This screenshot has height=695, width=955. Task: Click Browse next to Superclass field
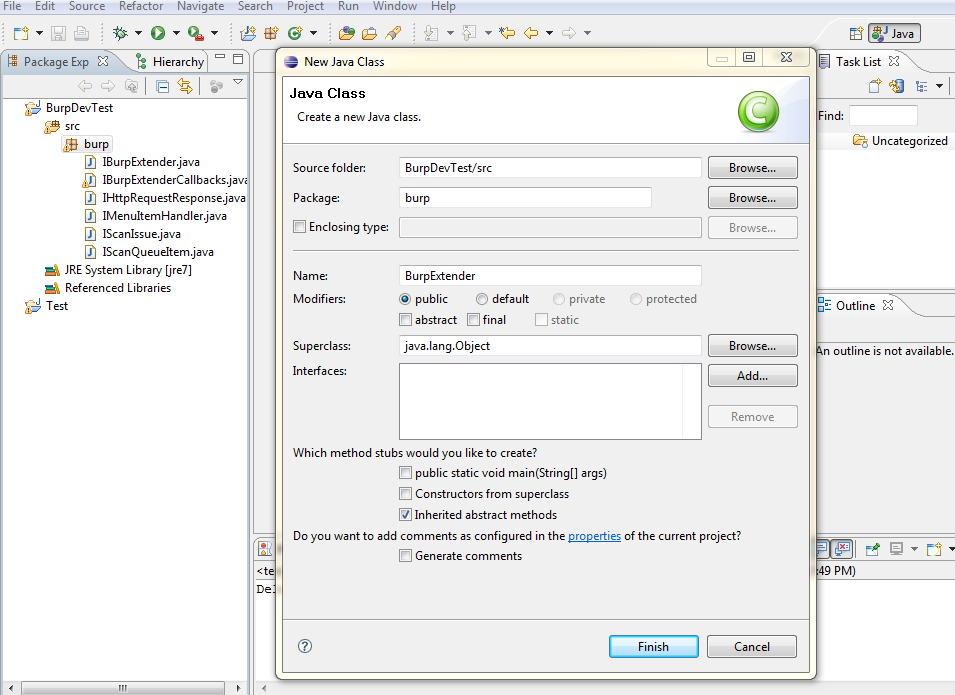[x=752, y=346]
